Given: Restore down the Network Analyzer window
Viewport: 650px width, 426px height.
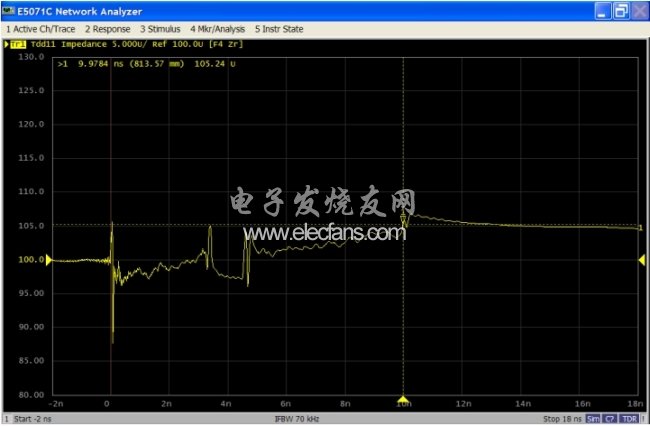Looking at the screenshot, I should tap(621, 11).
